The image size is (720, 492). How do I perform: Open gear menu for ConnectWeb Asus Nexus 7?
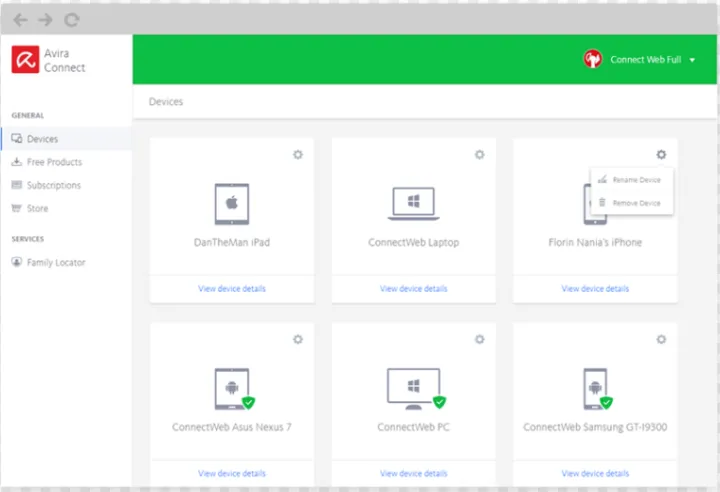coord(298,340)
